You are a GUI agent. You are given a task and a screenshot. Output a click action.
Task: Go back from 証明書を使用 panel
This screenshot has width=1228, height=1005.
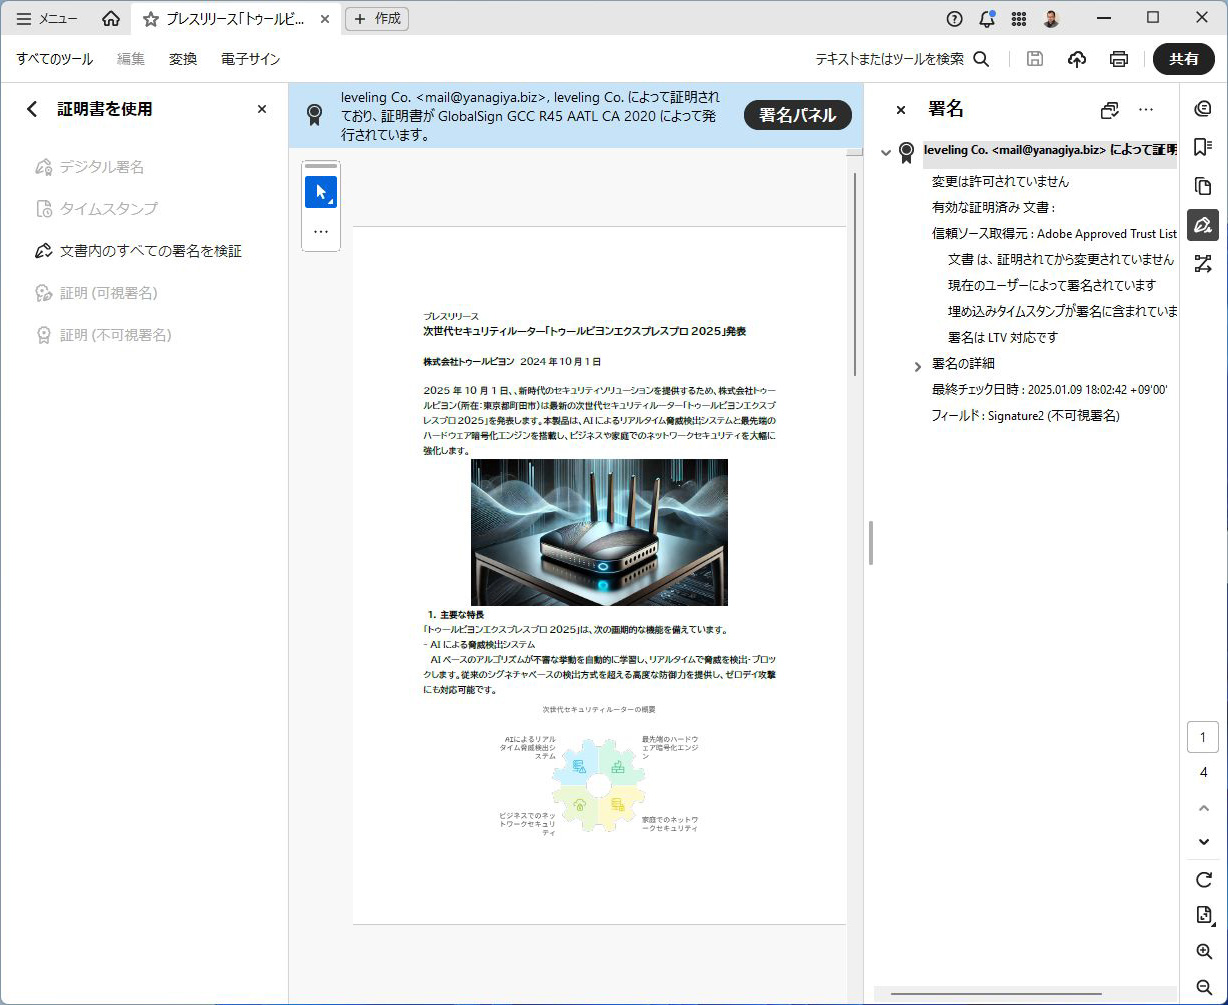[x=32, y=109]
